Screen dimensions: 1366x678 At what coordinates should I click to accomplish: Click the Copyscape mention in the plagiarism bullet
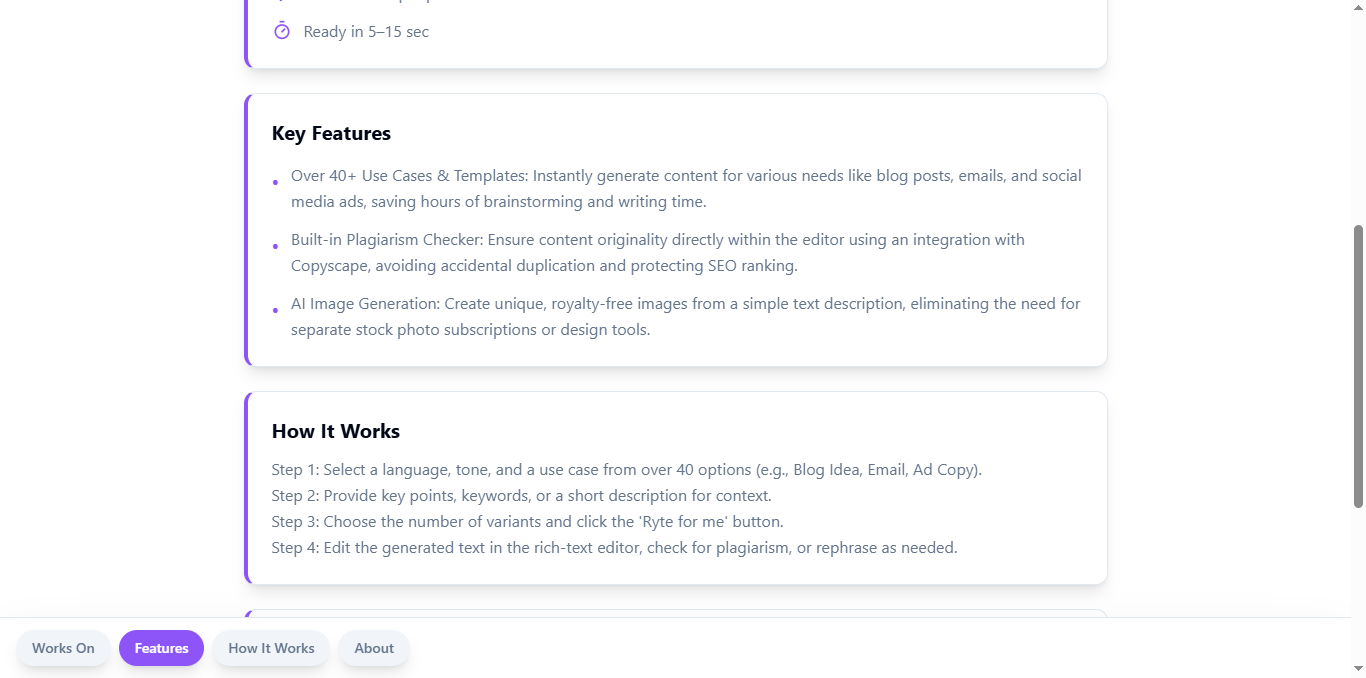coord(330,265)
